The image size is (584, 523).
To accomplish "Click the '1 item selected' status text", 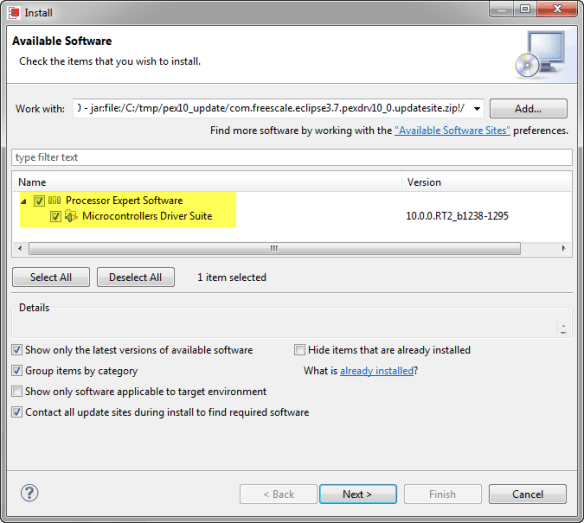I will click(232, 277).
